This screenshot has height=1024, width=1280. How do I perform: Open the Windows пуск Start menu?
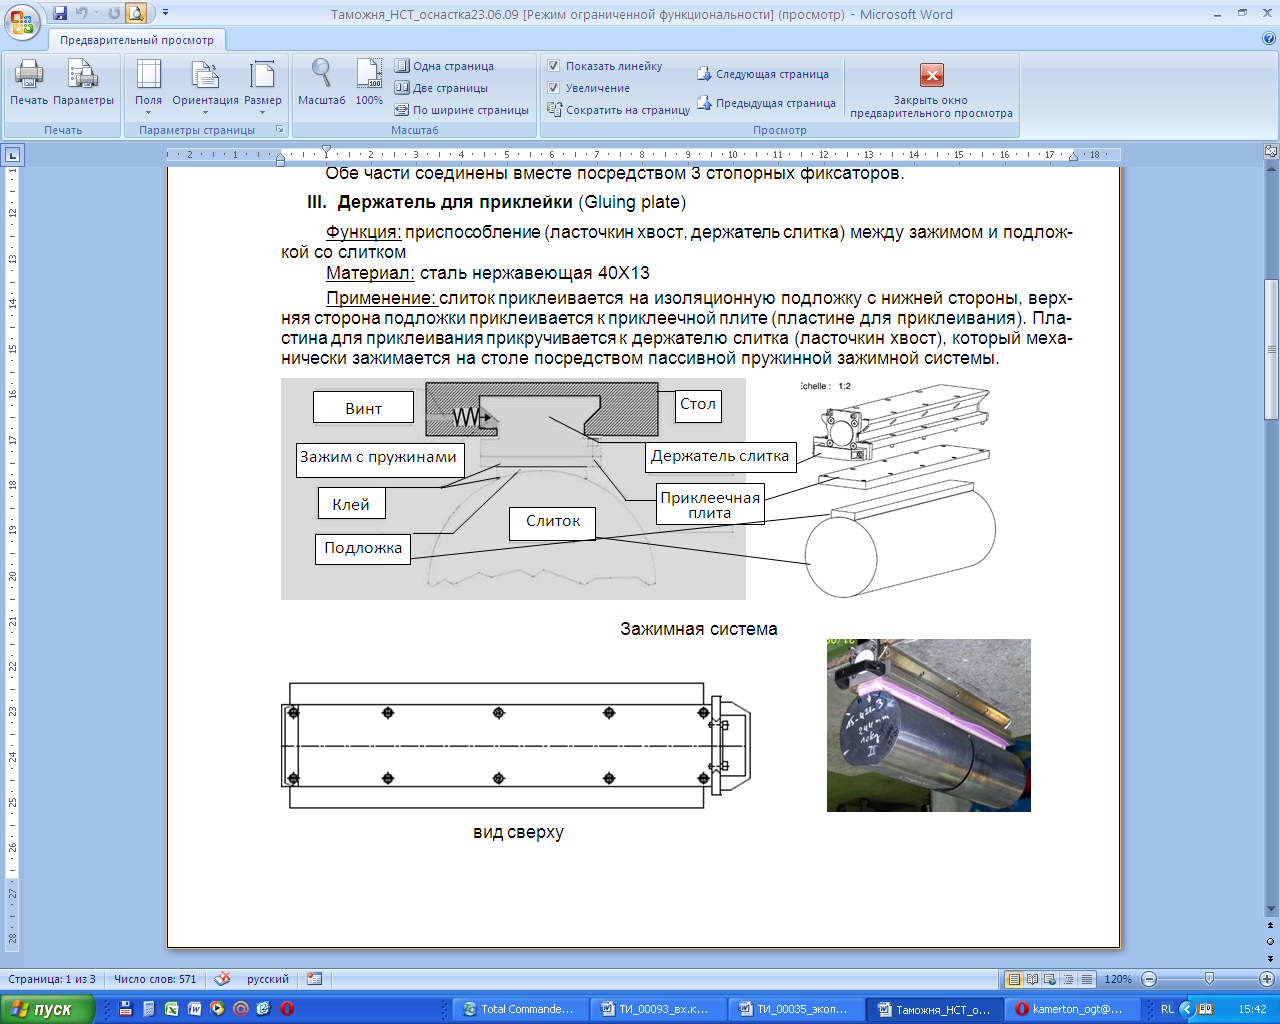(x=47, y=1009)
